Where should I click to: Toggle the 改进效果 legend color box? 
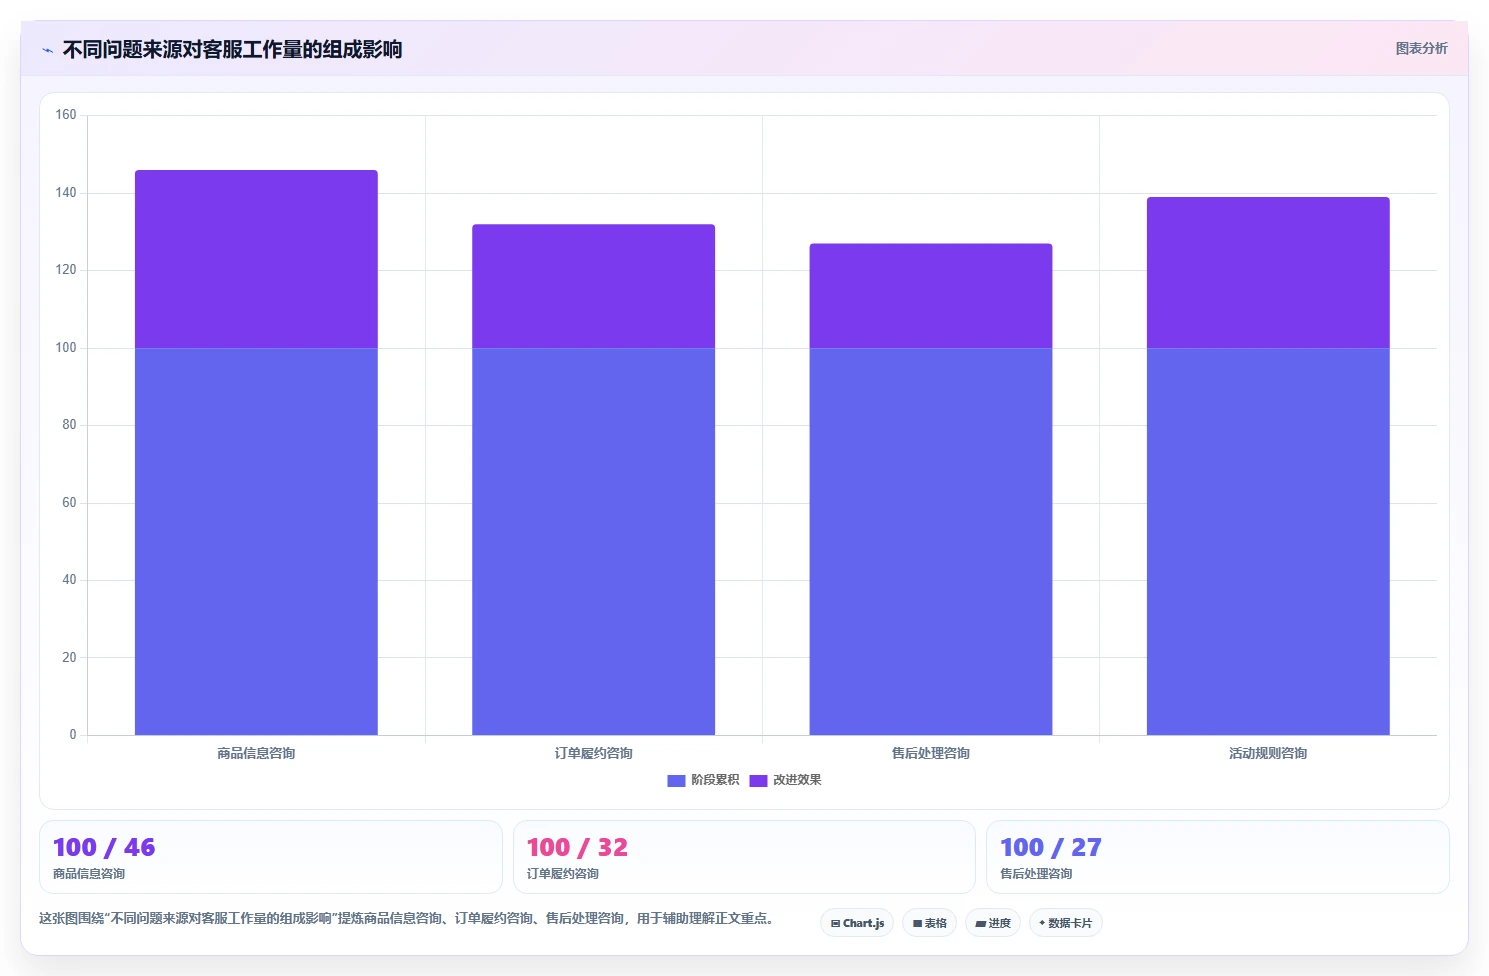coord(758,780)
